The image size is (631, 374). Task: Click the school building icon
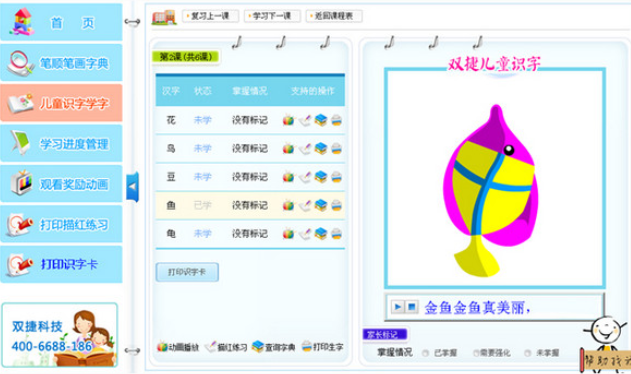164,17
